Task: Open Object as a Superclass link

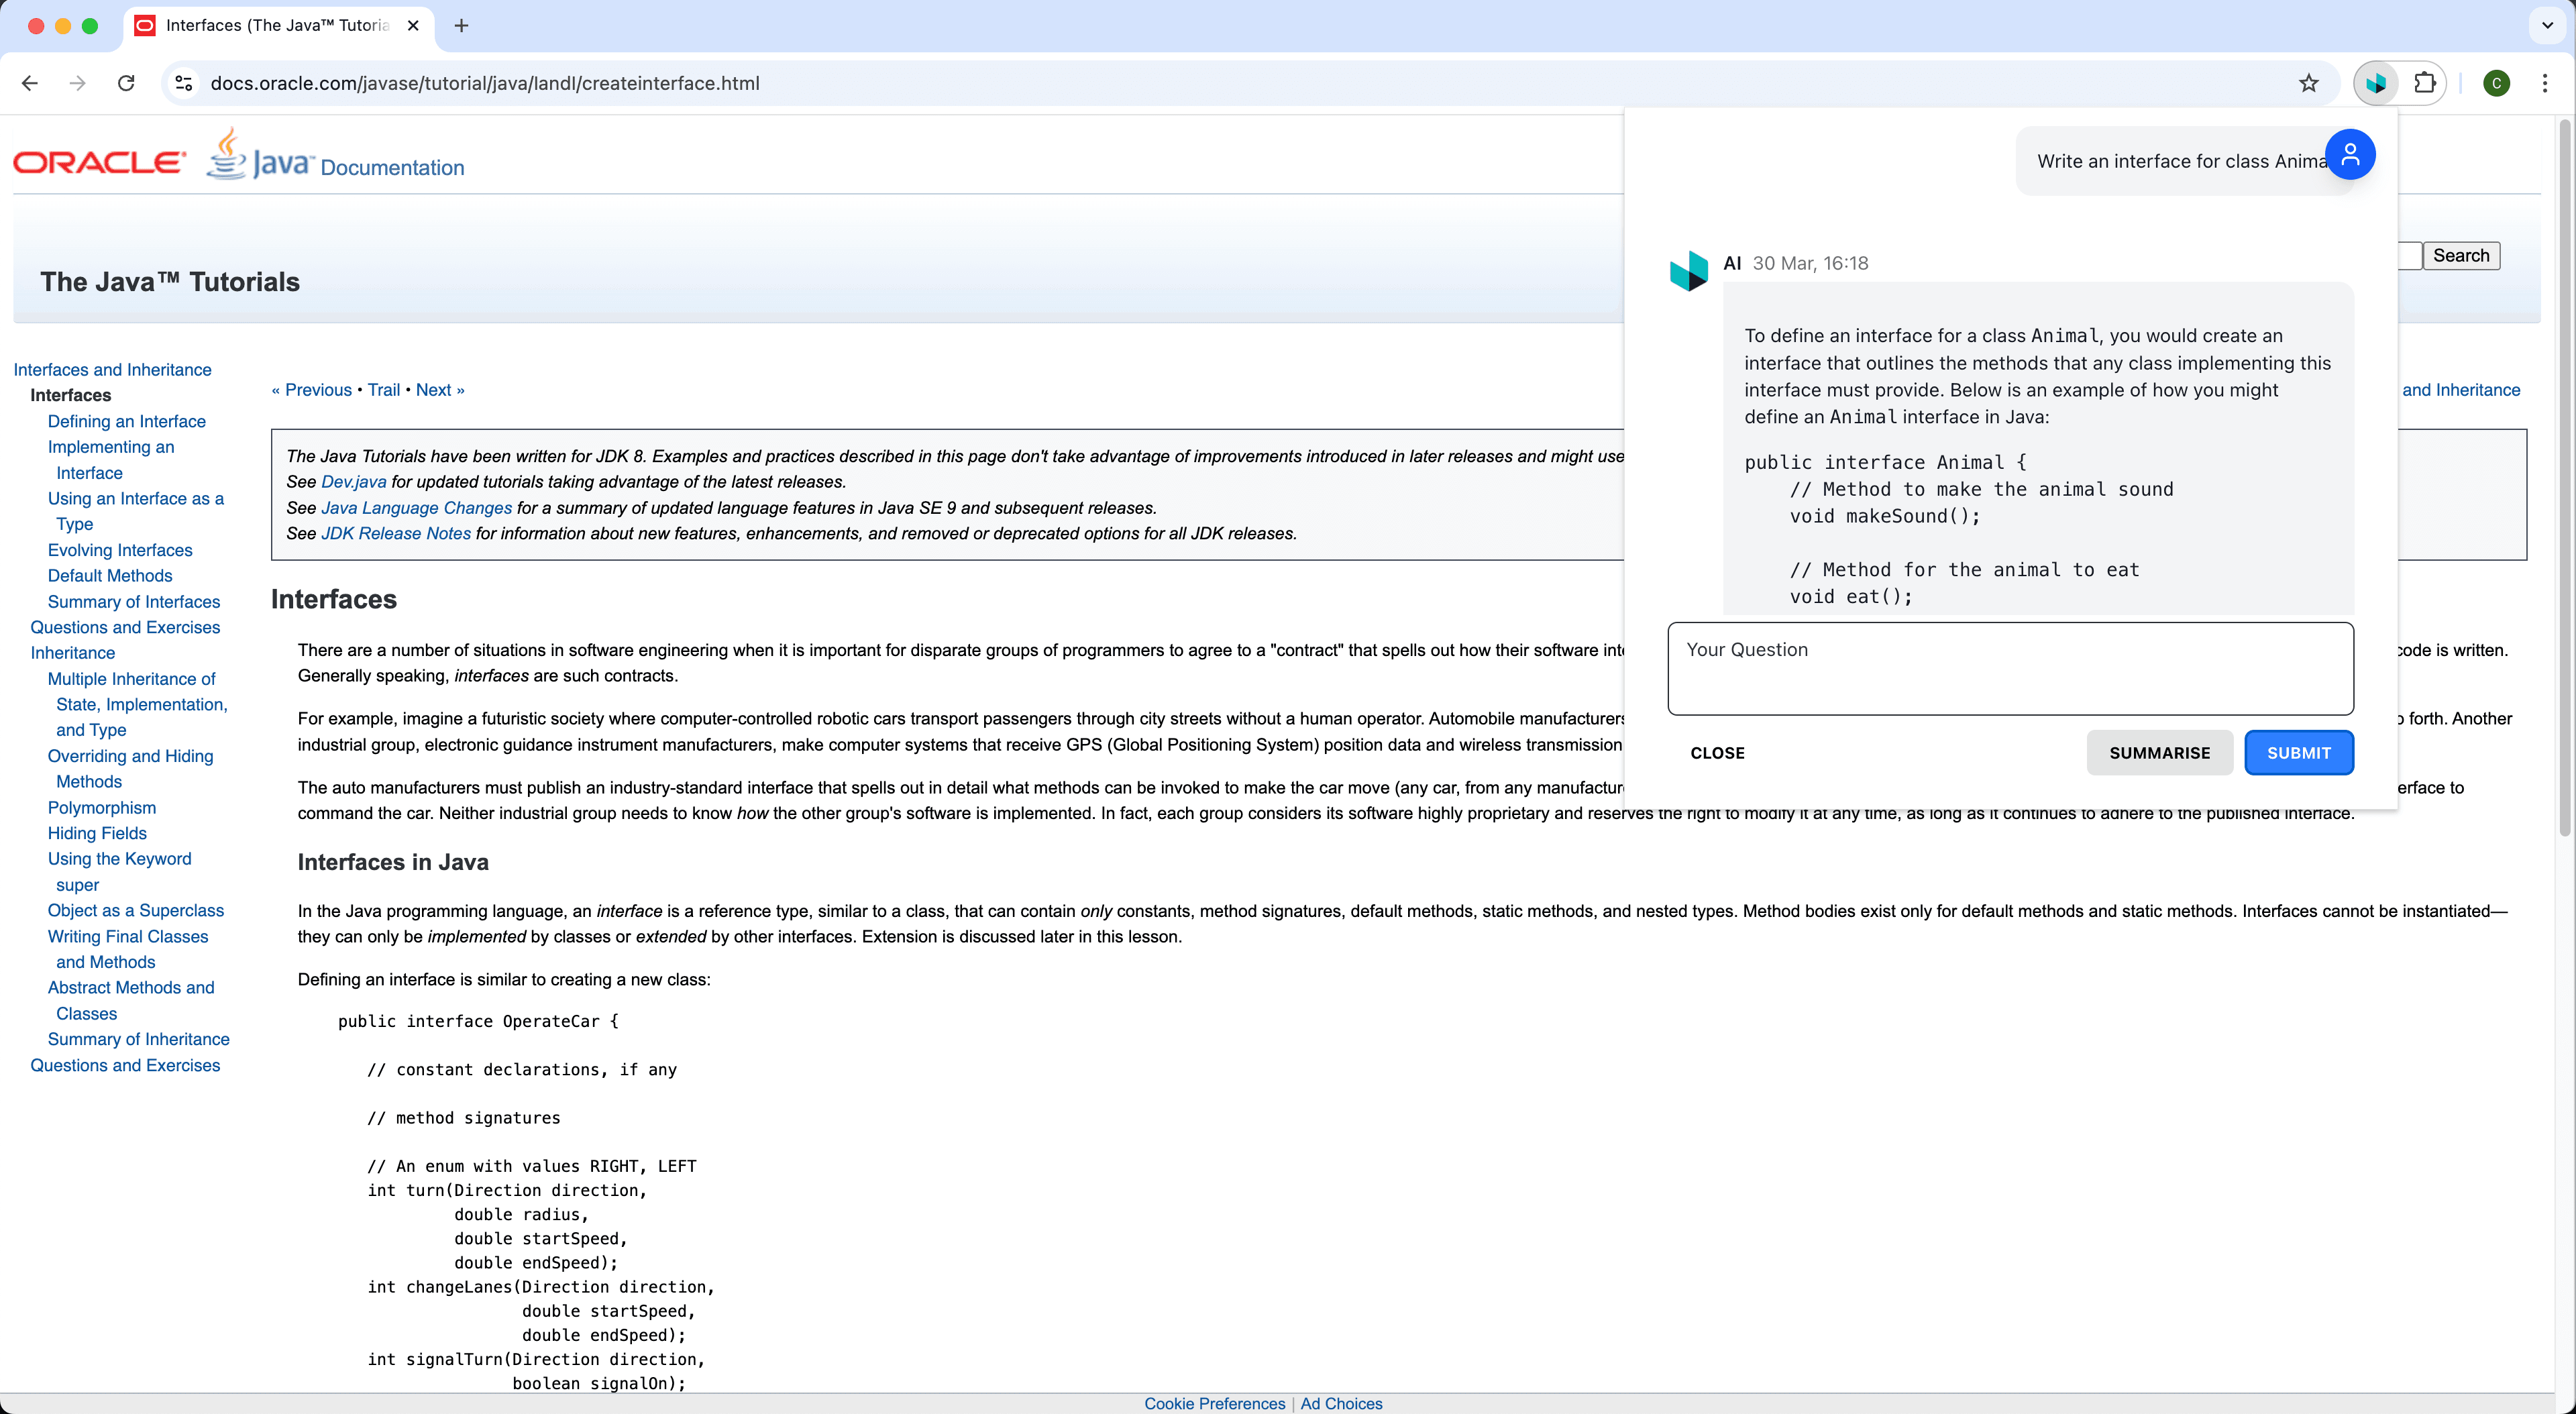Action: point(136,911)
